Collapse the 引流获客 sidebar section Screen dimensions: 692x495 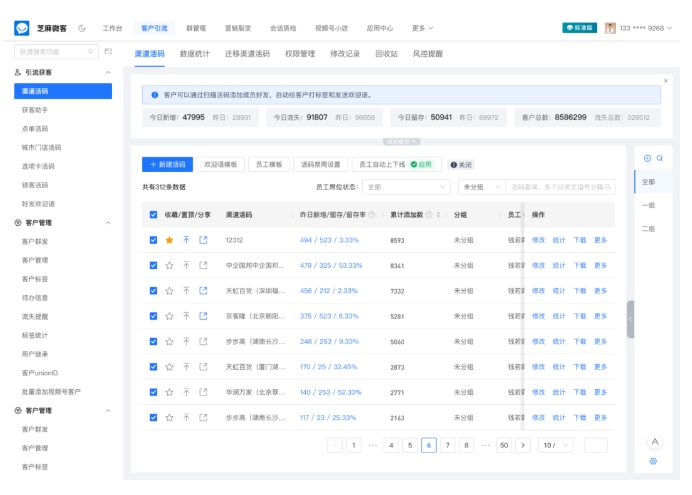108,73
